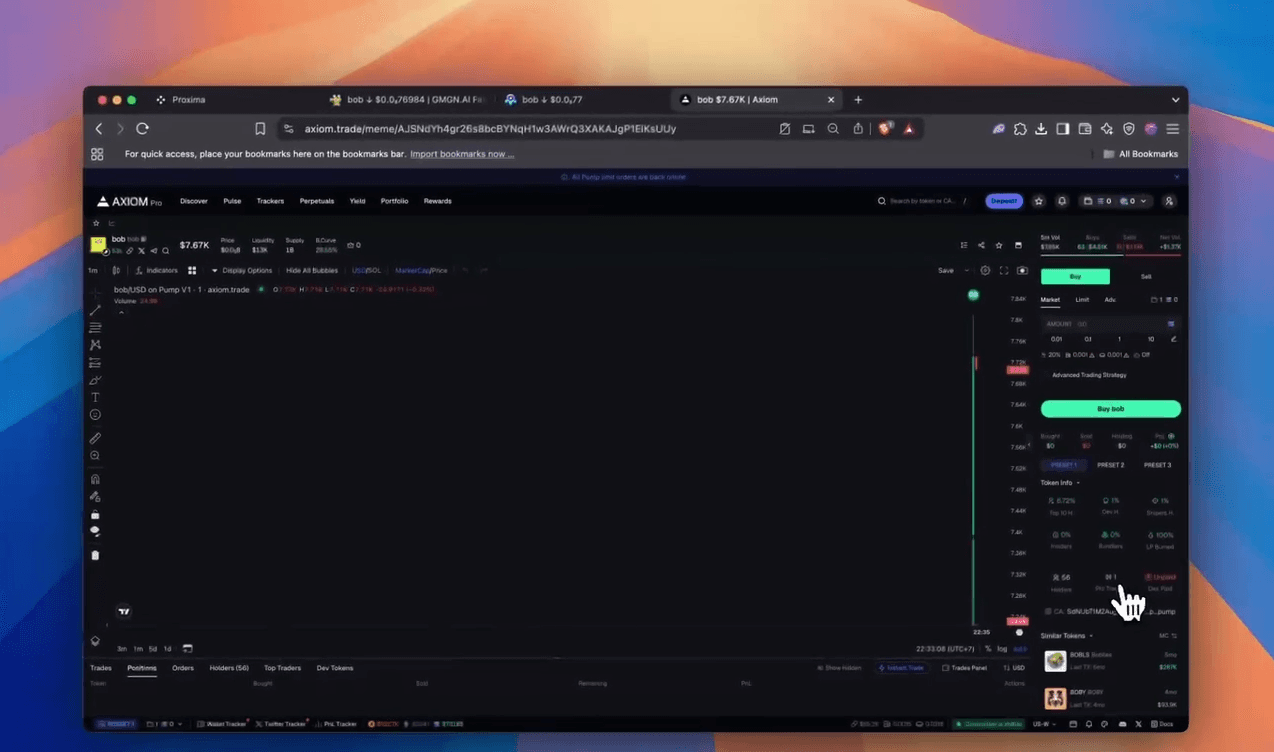Open the Top Traders tab

click(282, 668)
